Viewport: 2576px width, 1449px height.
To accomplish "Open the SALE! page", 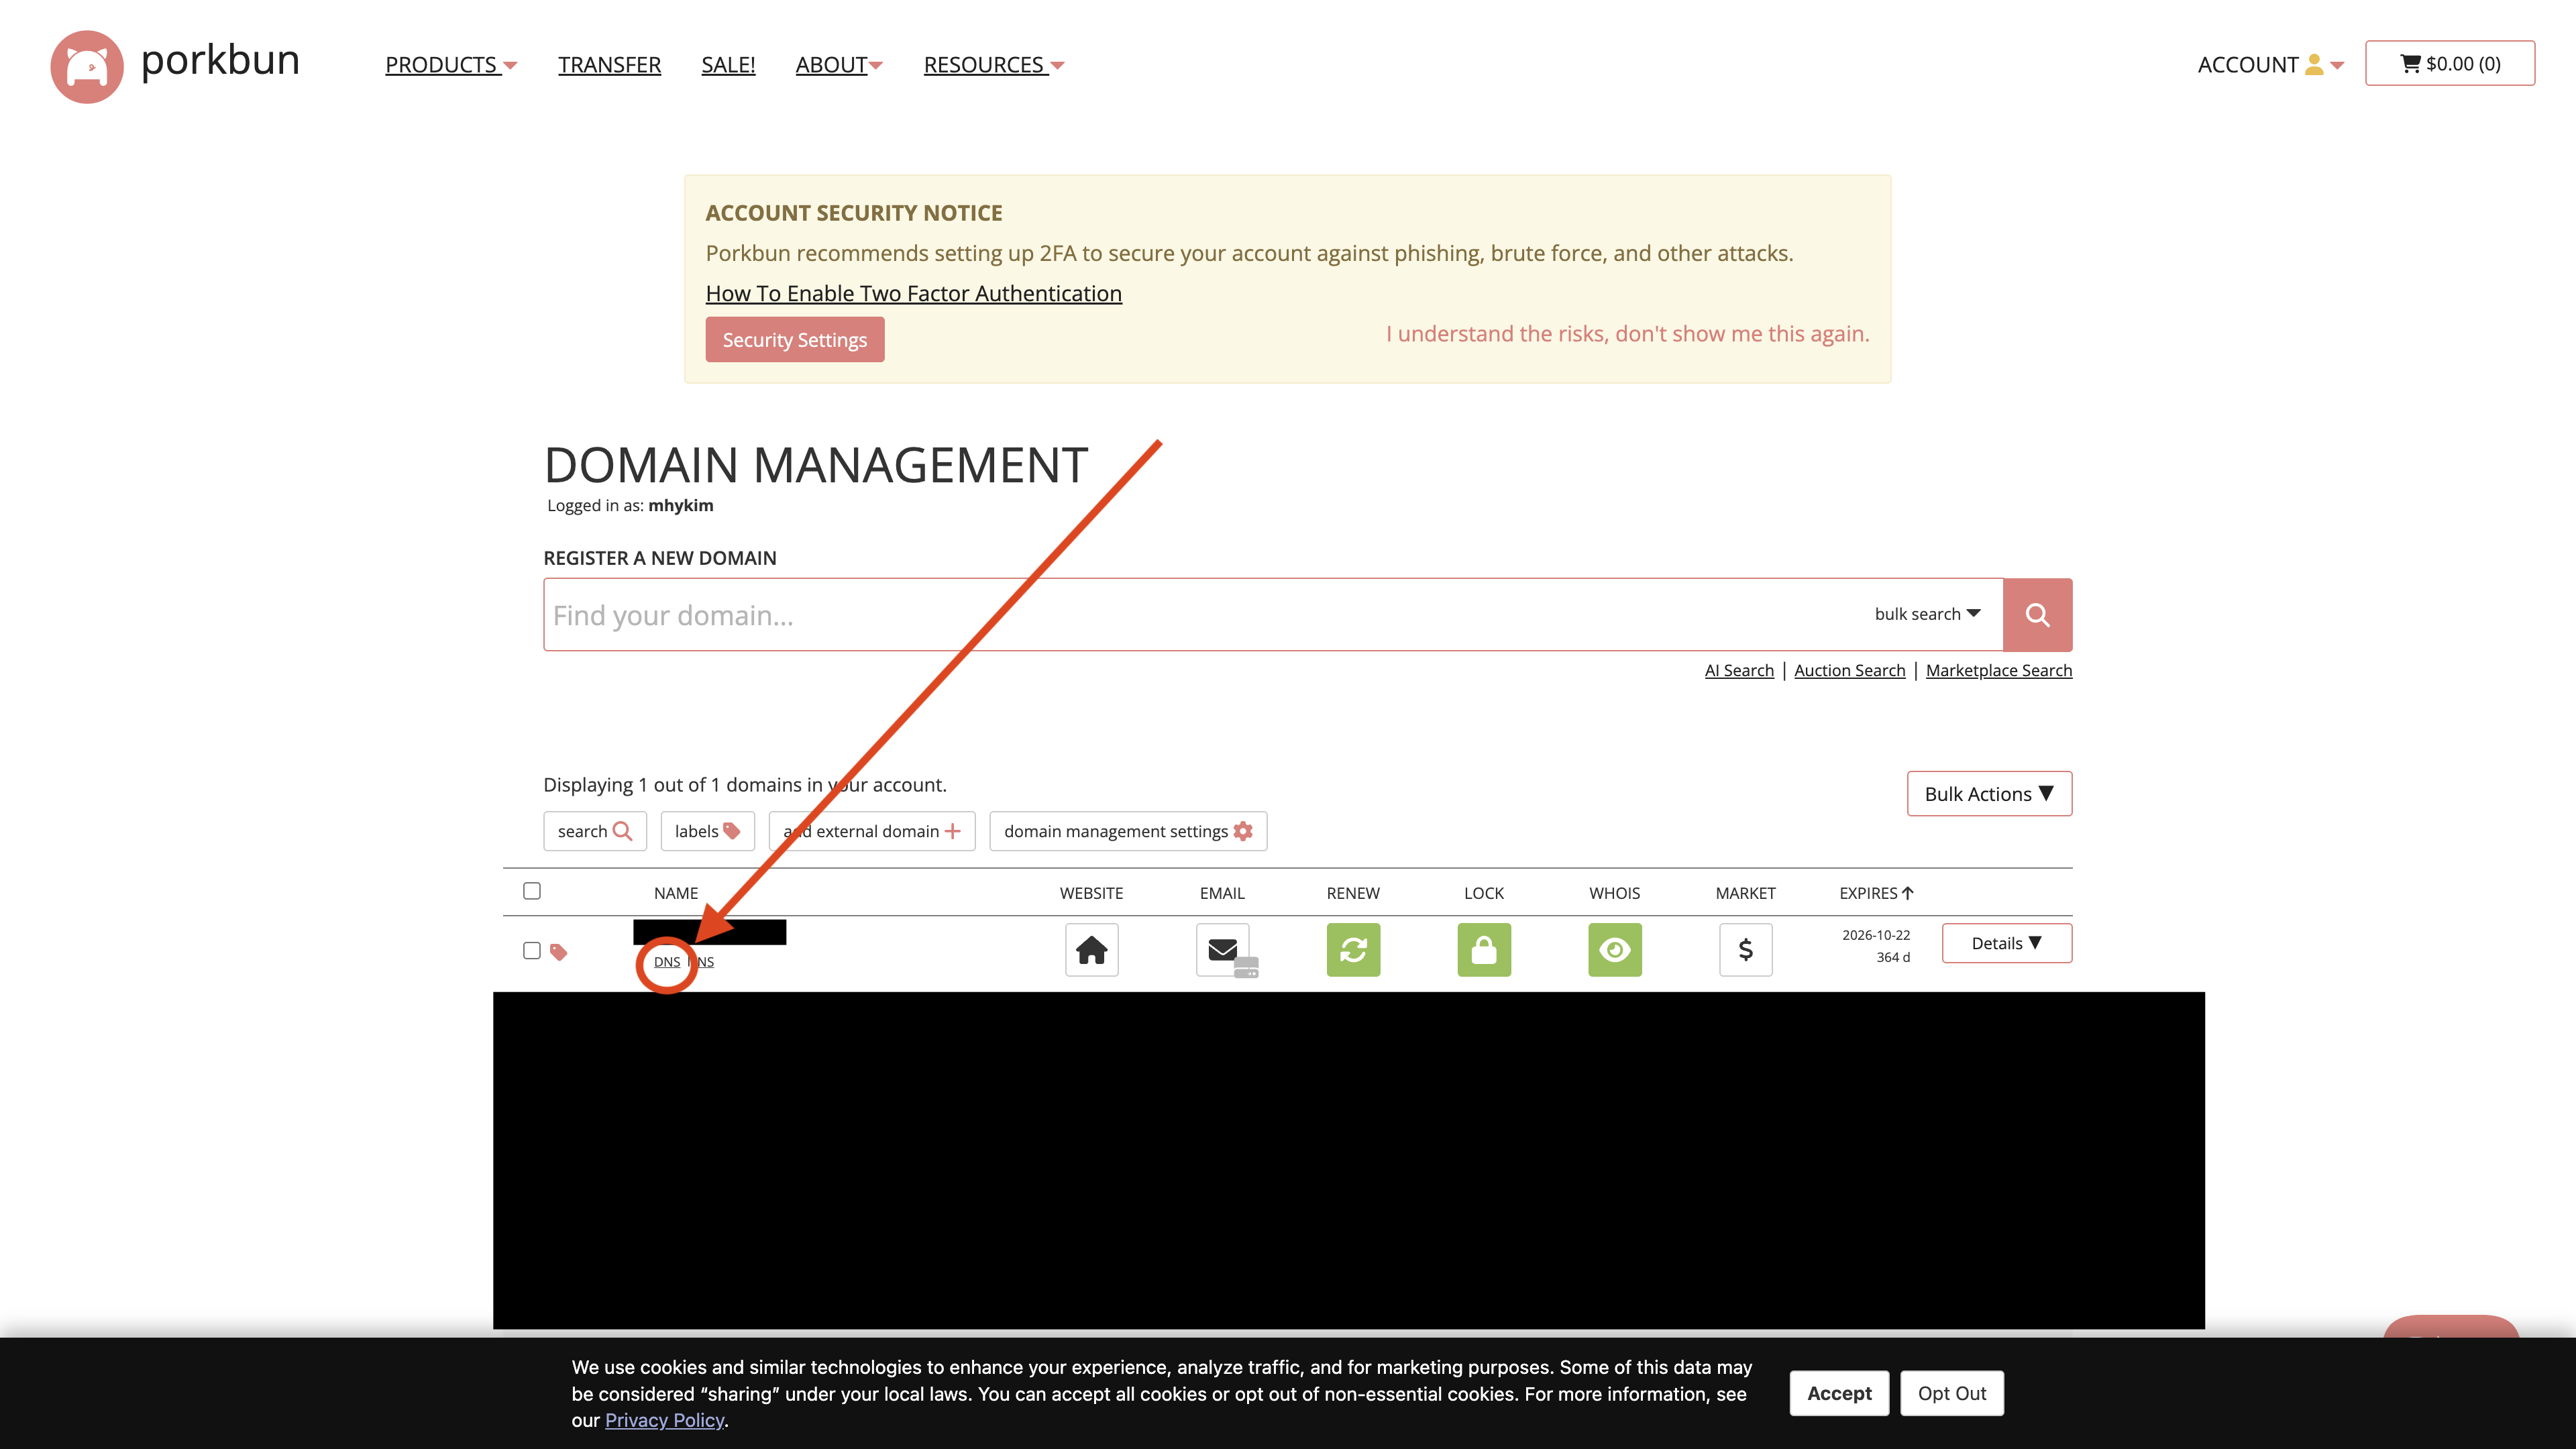I will 728,65.
